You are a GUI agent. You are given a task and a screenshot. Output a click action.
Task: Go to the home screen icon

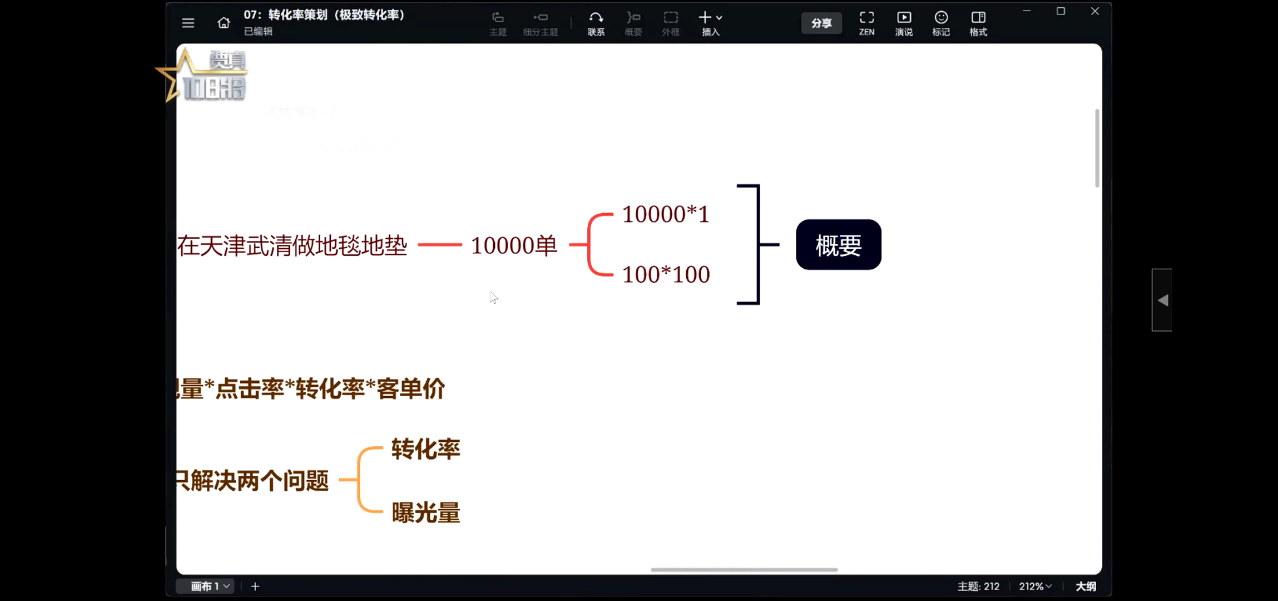(223, 23)
